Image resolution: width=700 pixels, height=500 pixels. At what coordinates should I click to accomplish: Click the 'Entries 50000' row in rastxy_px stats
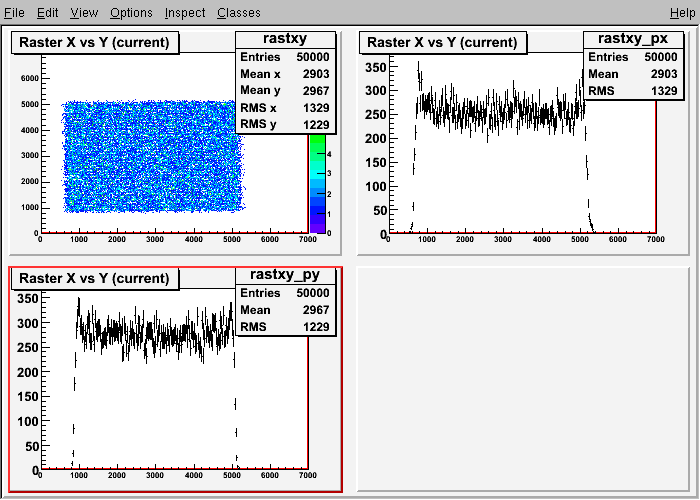(x=633, y=57)
